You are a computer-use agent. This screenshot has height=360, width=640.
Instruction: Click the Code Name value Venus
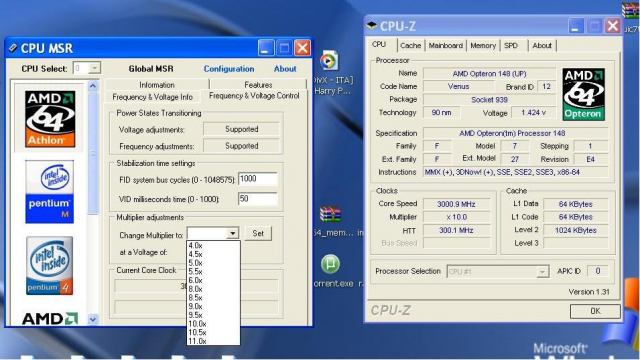point(458,87)
